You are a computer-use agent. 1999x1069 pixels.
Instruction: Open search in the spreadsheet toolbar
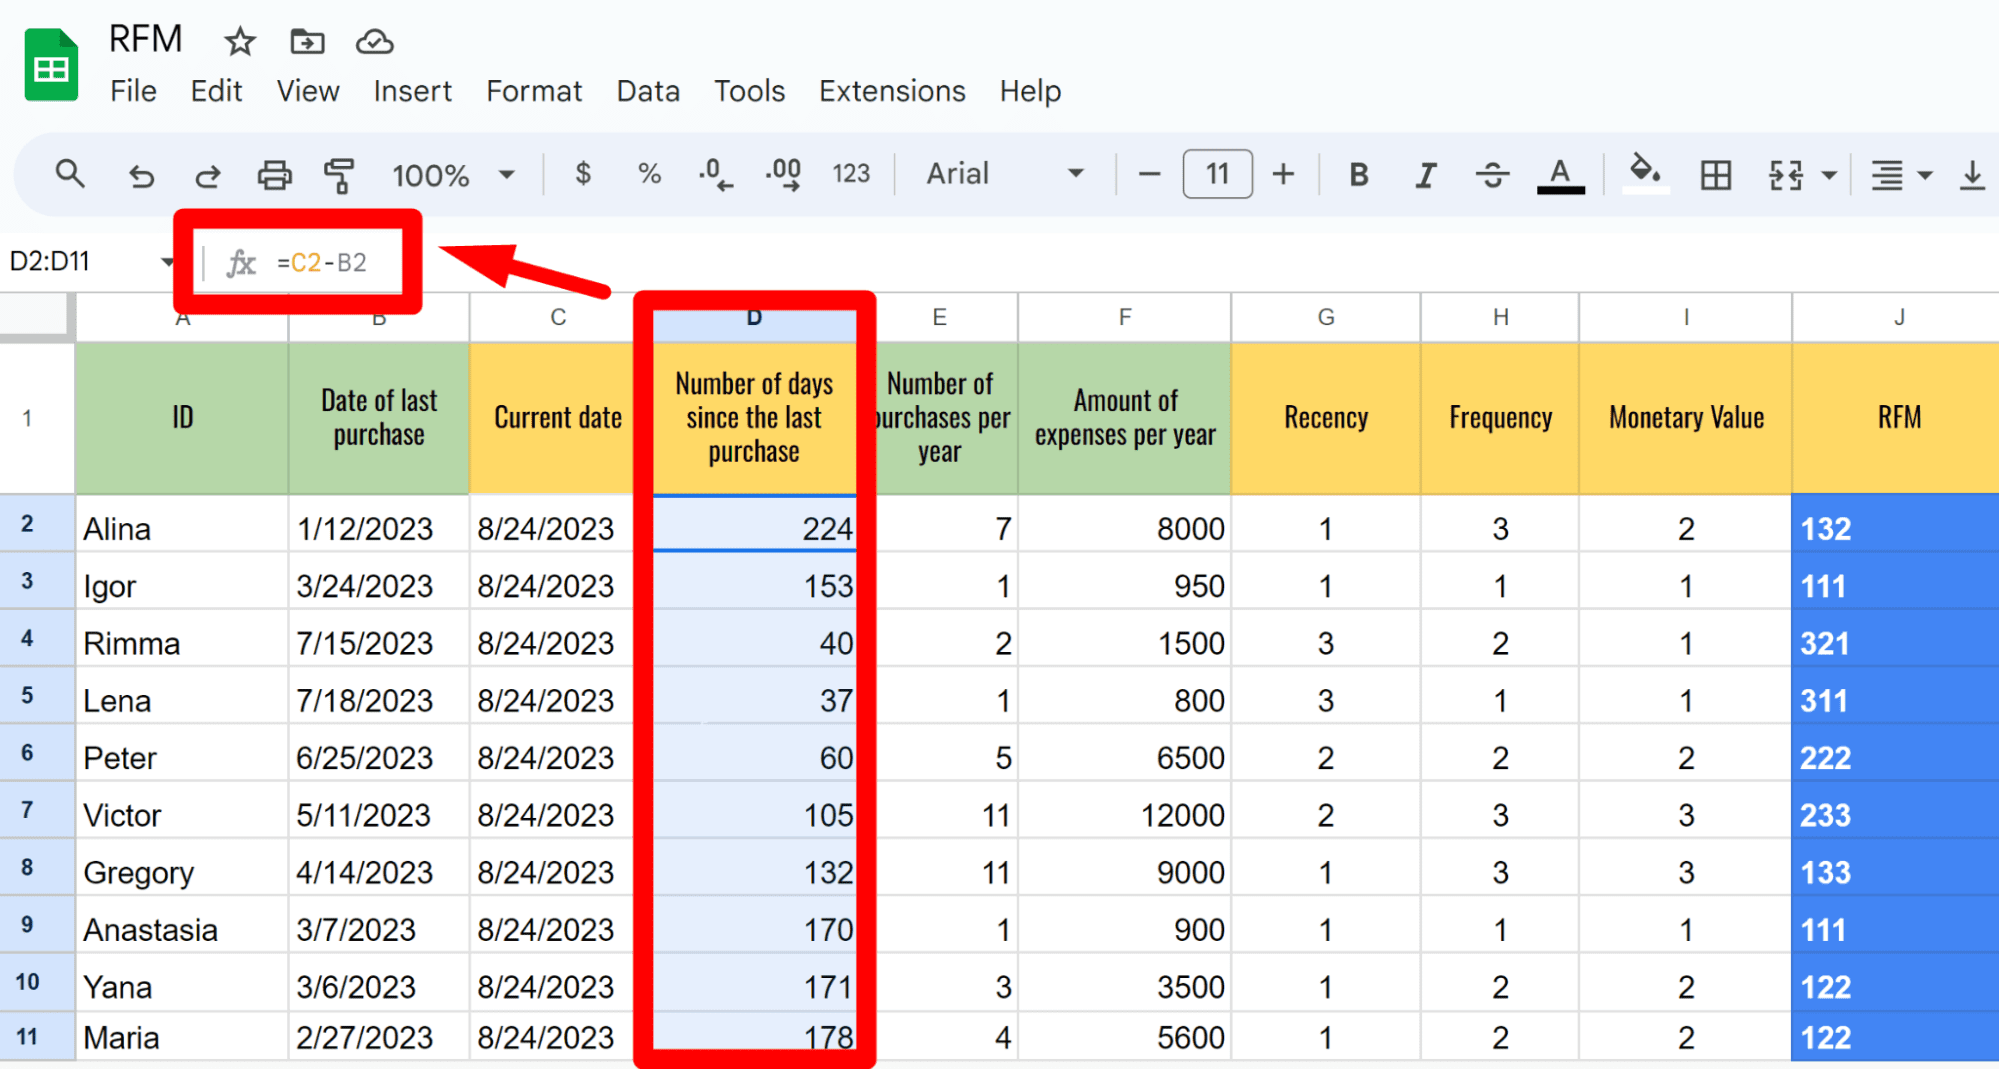tap(68, 173)
